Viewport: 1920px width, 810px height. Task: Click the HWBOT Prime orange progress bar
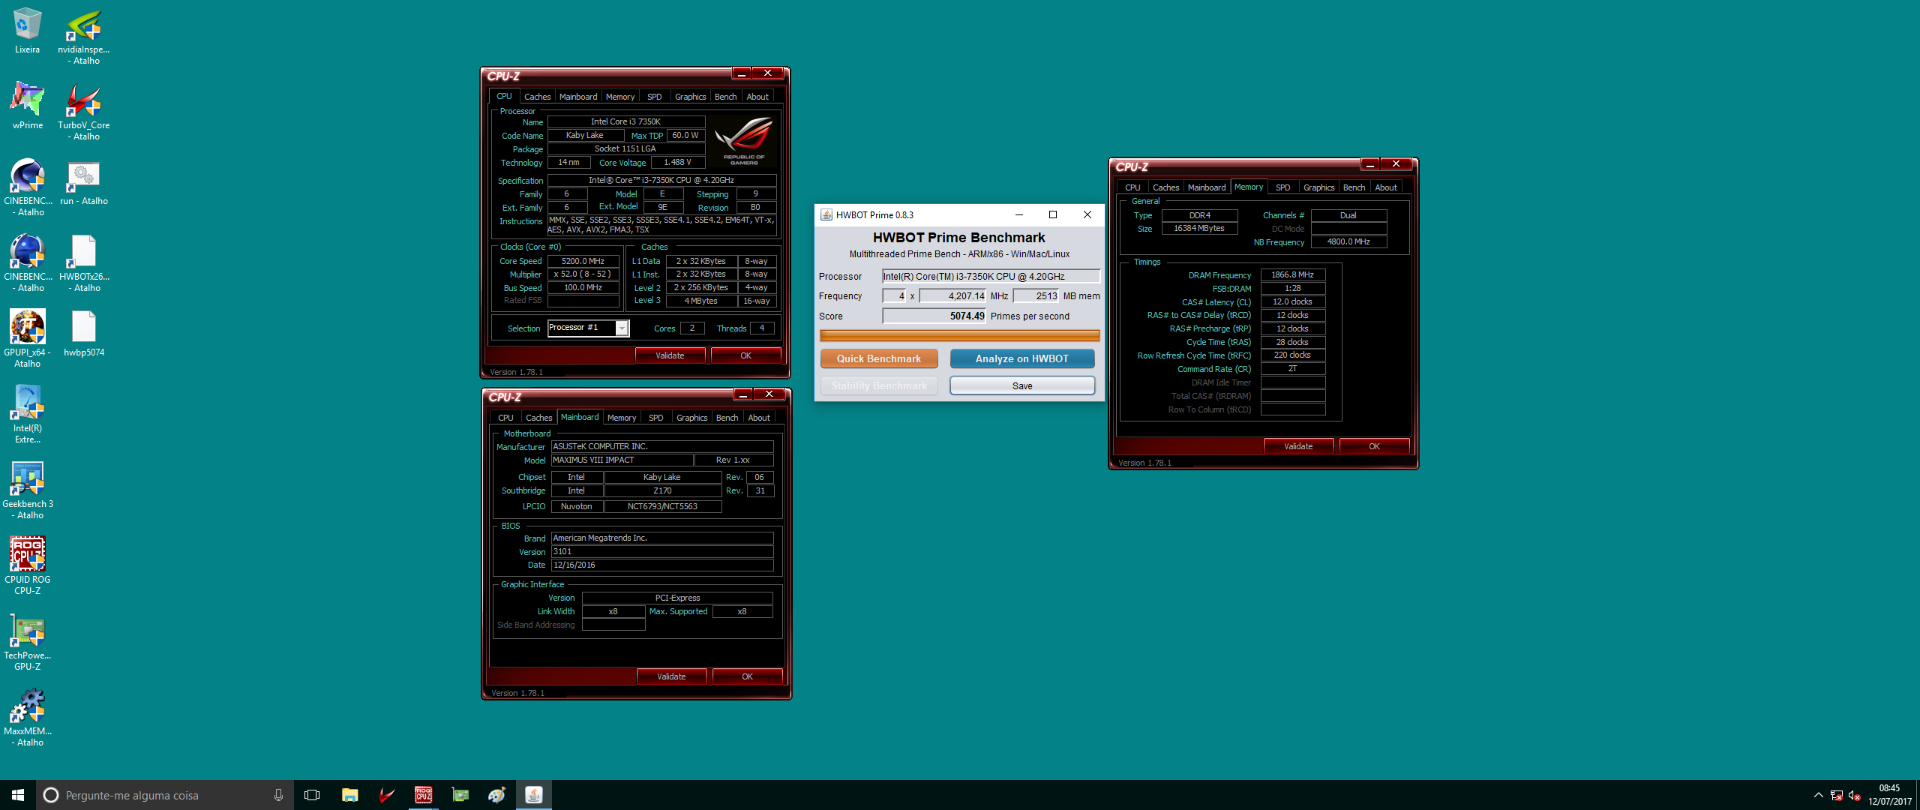(x=960, y=336)
